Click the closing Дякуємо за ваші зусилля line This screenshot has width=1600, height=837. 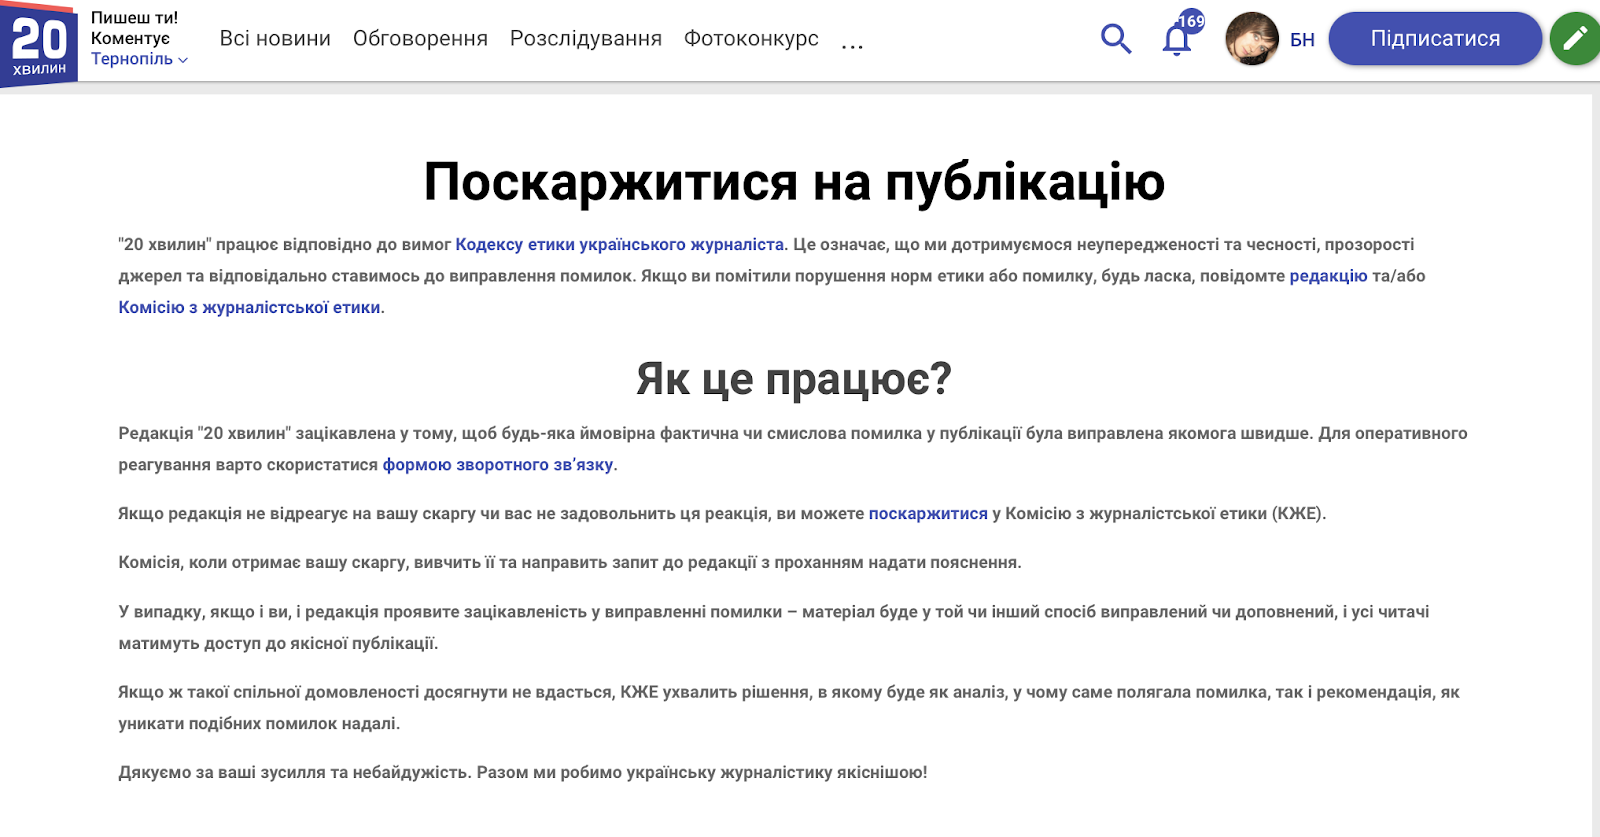click(x=523, y=772)
